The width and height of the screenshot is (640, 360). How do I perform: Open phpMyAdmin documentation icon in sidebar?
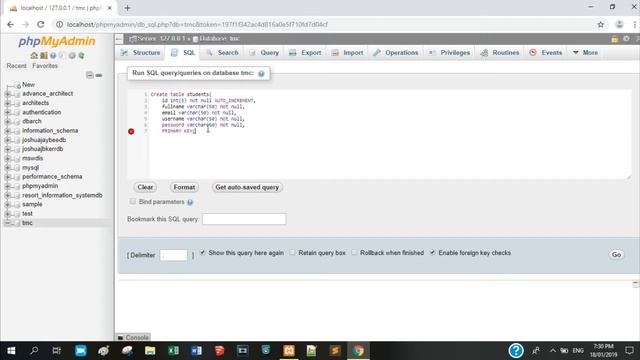click(53, 56)
